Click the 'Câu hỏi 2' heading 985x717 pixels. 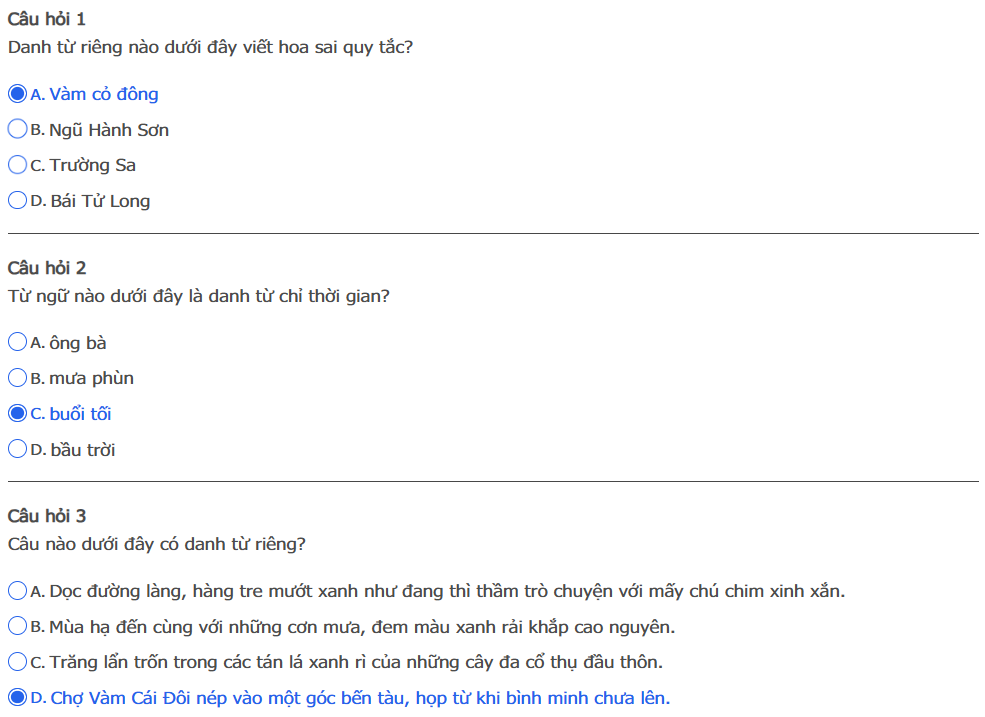46,268
